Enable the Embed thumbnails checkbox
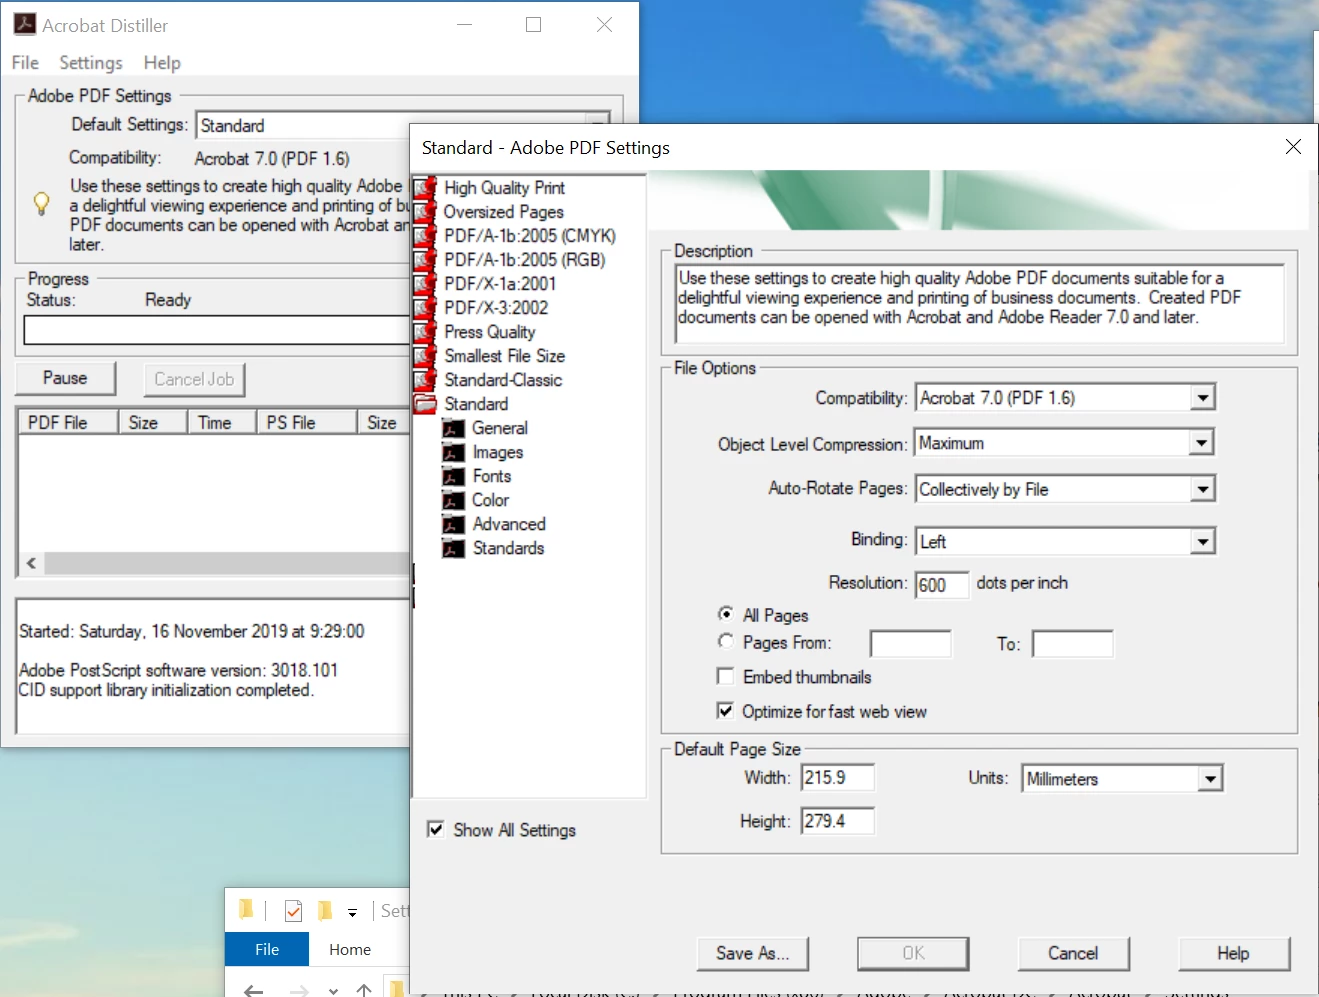 click(725, 676)
